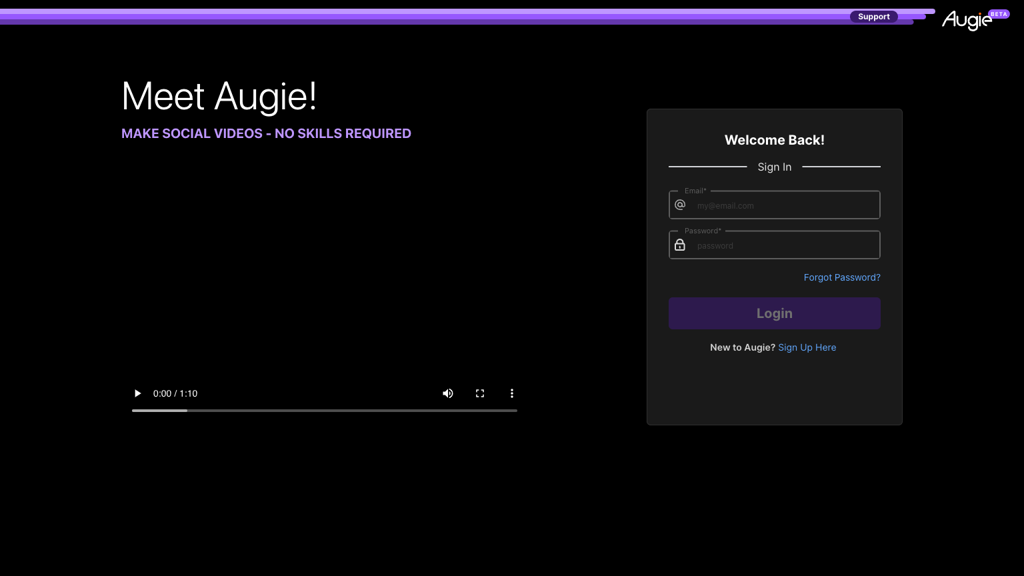Mute the video player audio
Image resolution: width=1024 pixels, height=576 pixels.
[x=447, y=393]
